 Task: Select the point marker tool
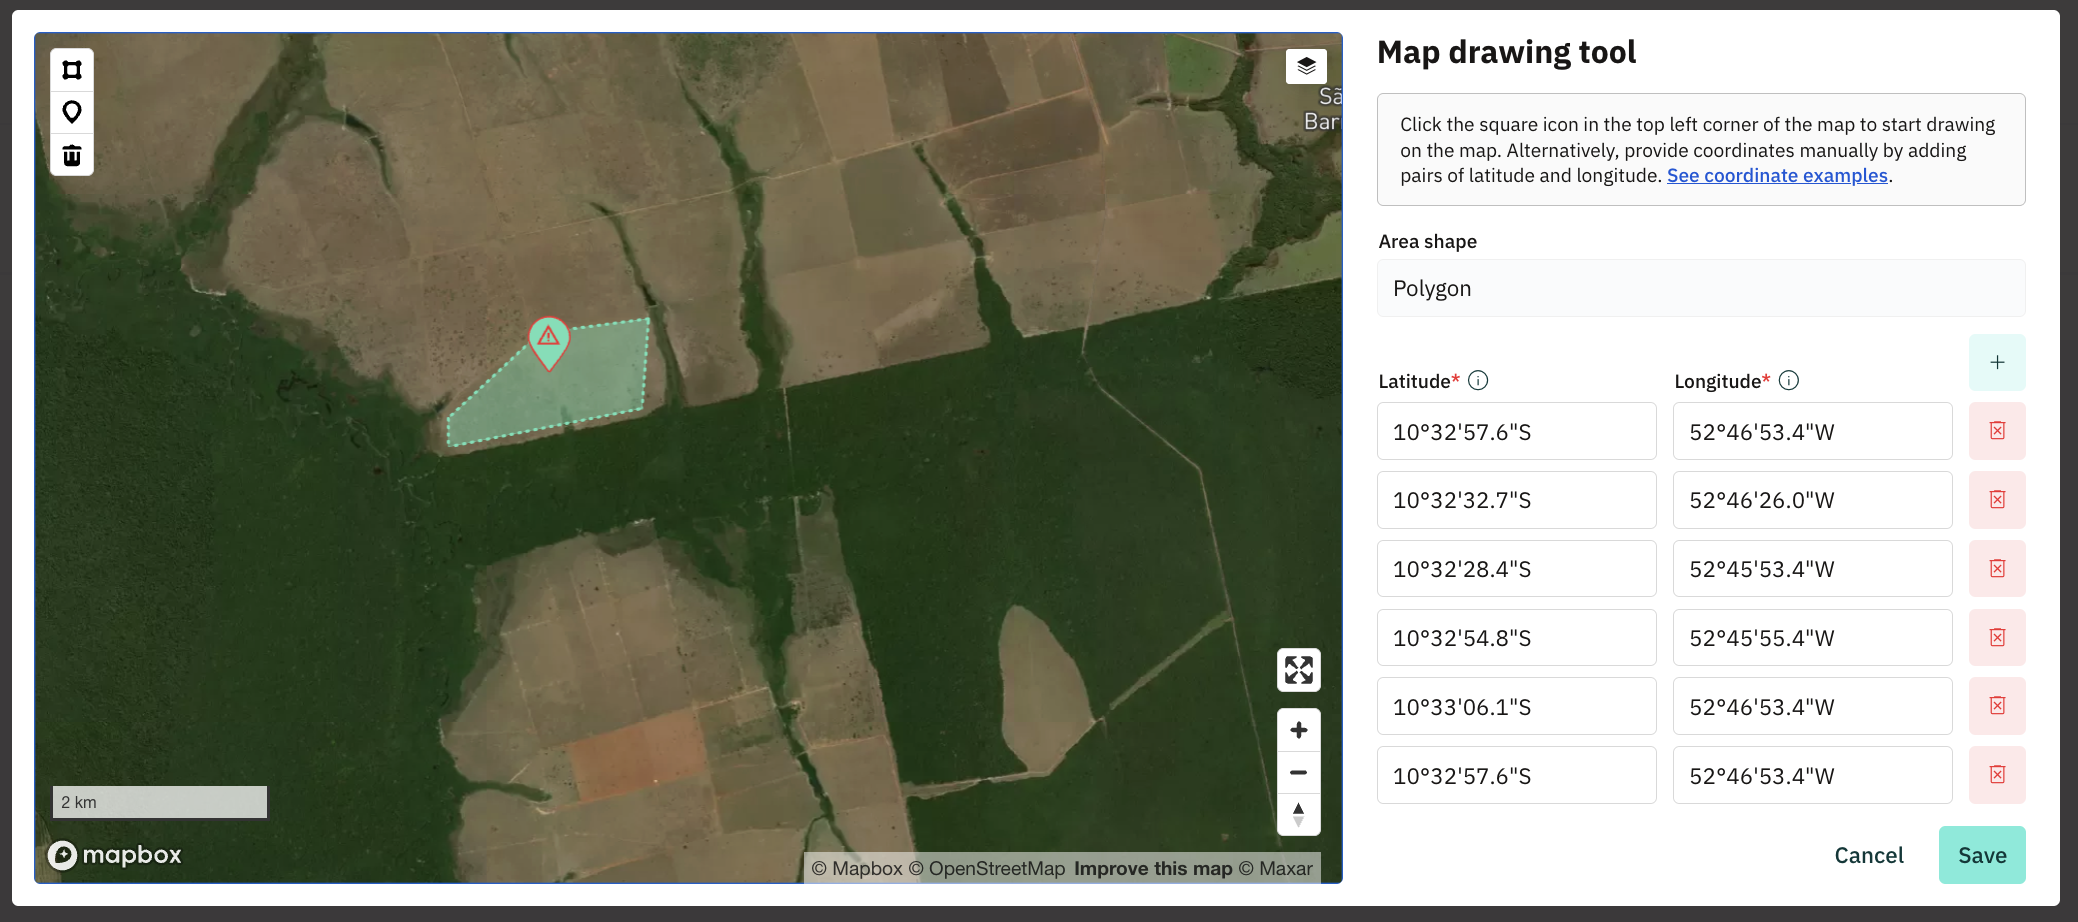[72, 112]
